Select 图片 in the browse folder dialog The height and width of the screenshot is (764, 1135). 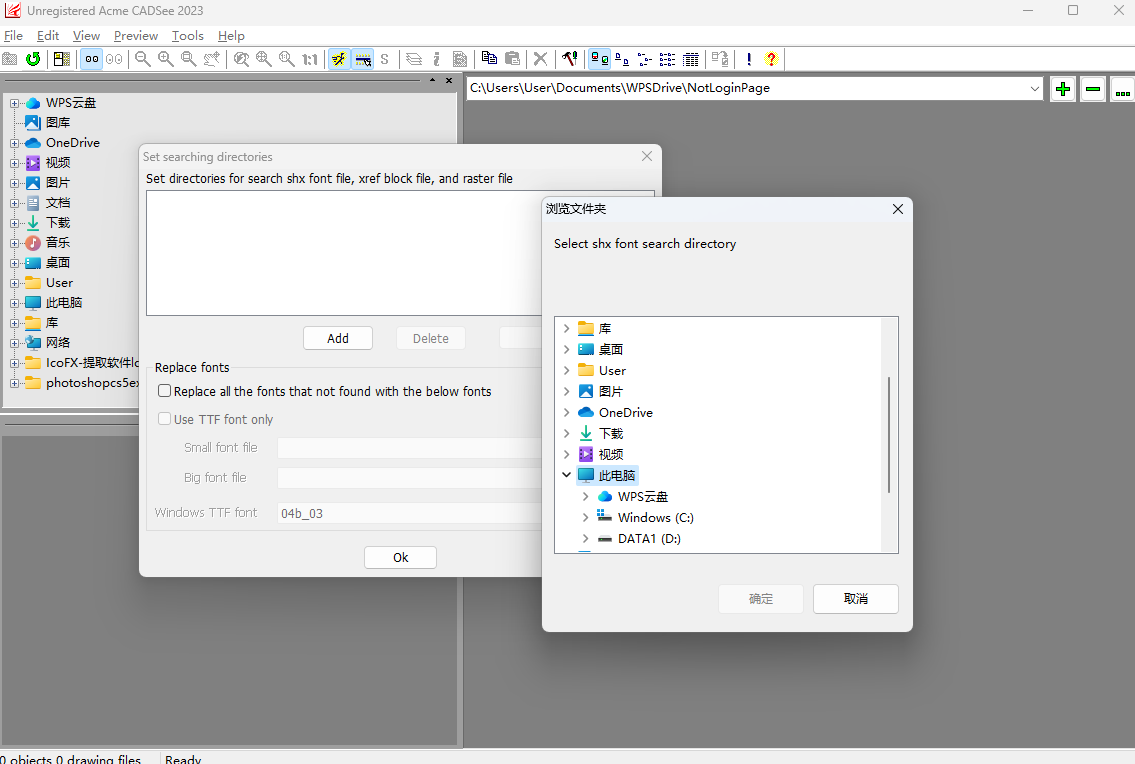pyautogui.click(x=610, y=391)
